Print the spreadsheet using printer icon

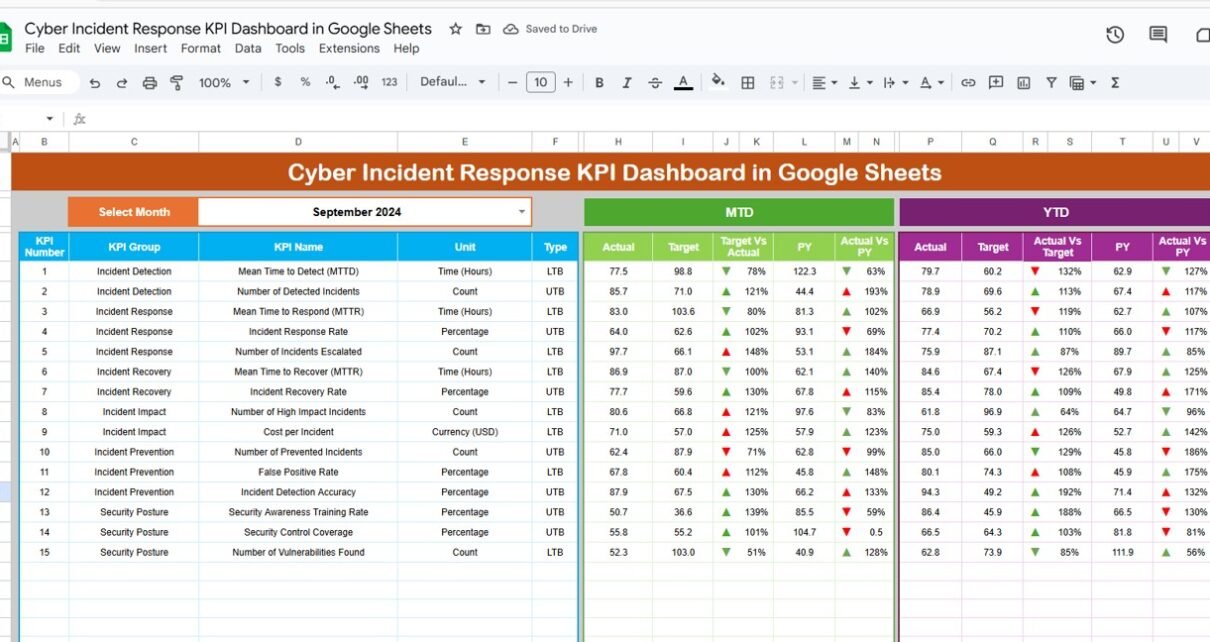150,83
